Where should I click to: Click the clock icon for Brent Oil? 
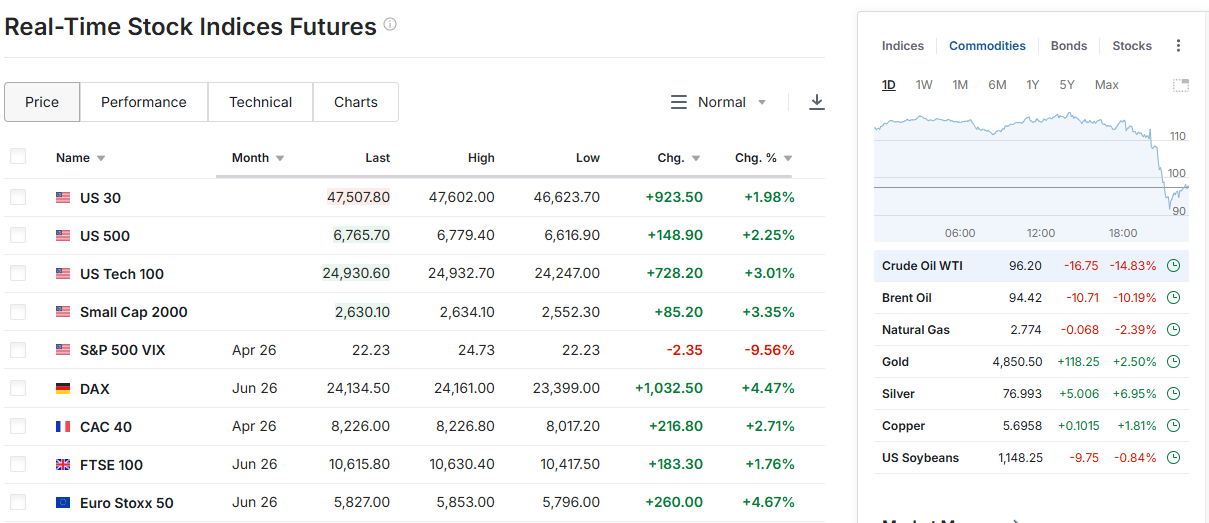[x=1174, y=298]
